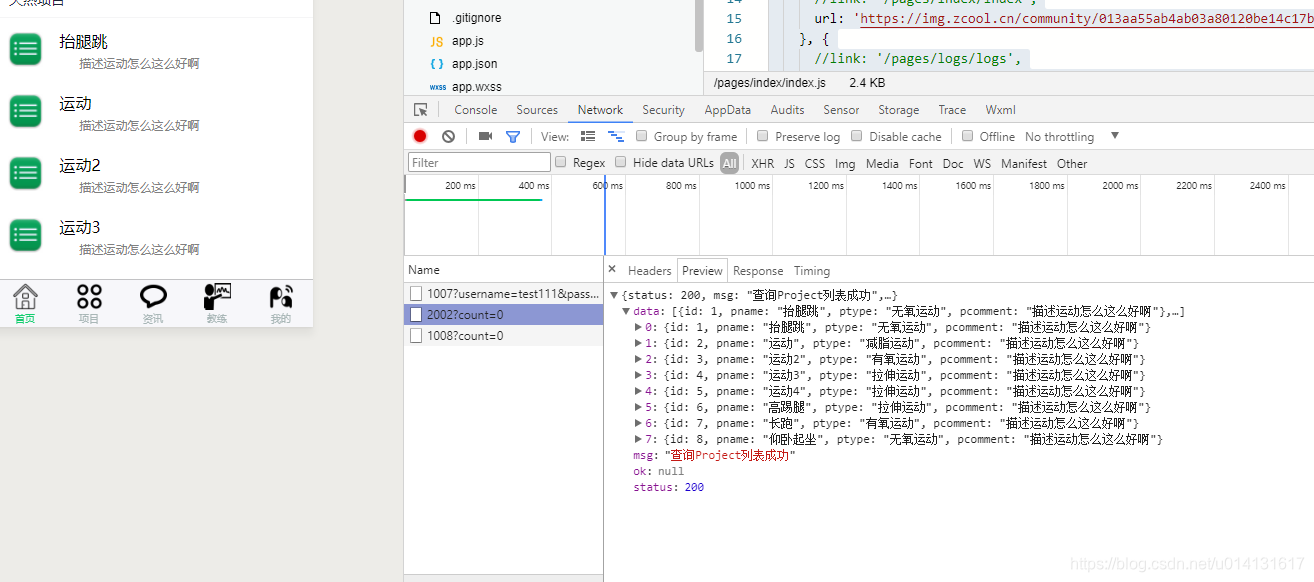This screenshot has width=1314, height=582.
Task: Enable Group by frame checkbox
Action: (x=642, y=136)
